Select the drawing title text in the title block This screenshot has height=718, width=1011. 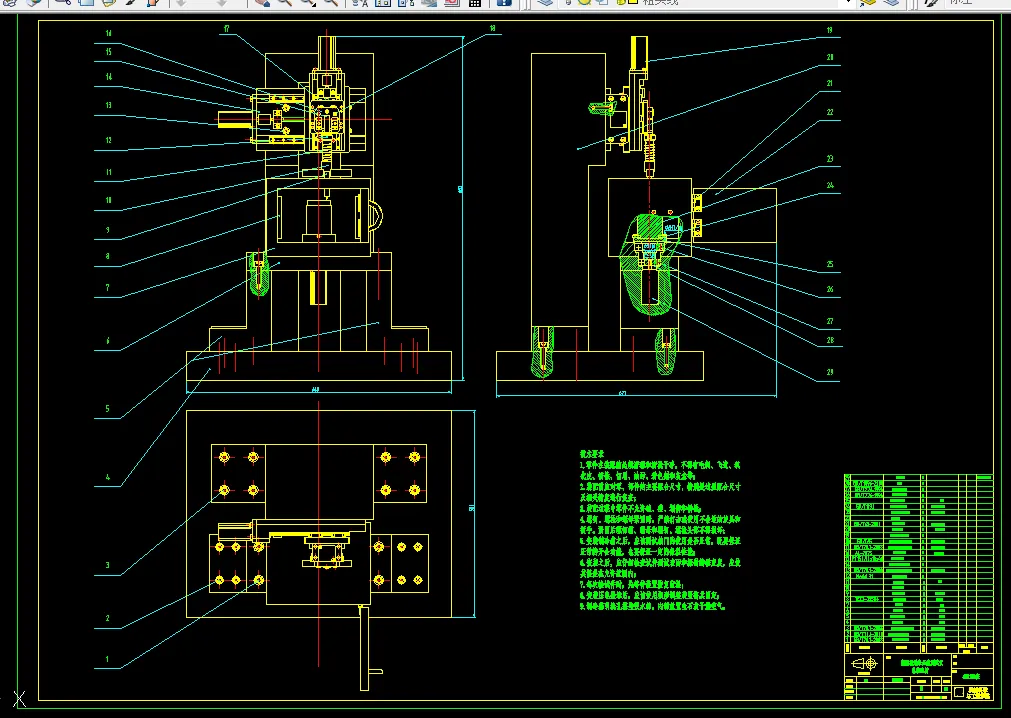922,665
